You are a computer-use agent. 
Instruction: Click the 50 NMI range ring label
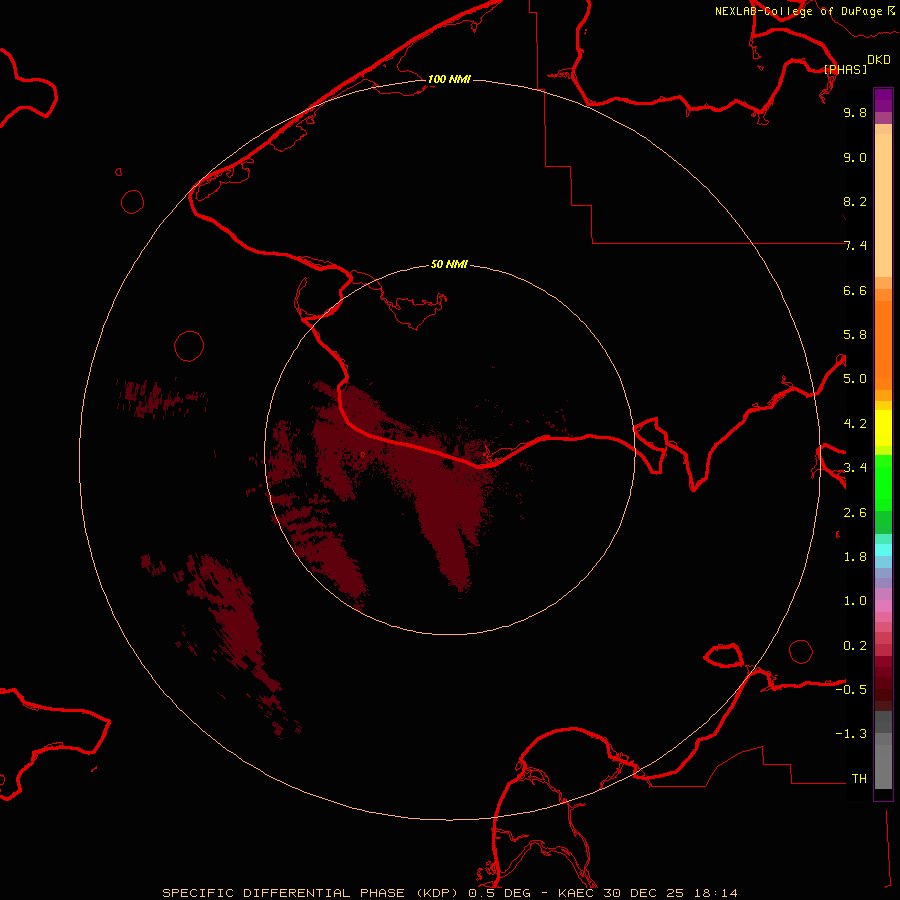449,264
